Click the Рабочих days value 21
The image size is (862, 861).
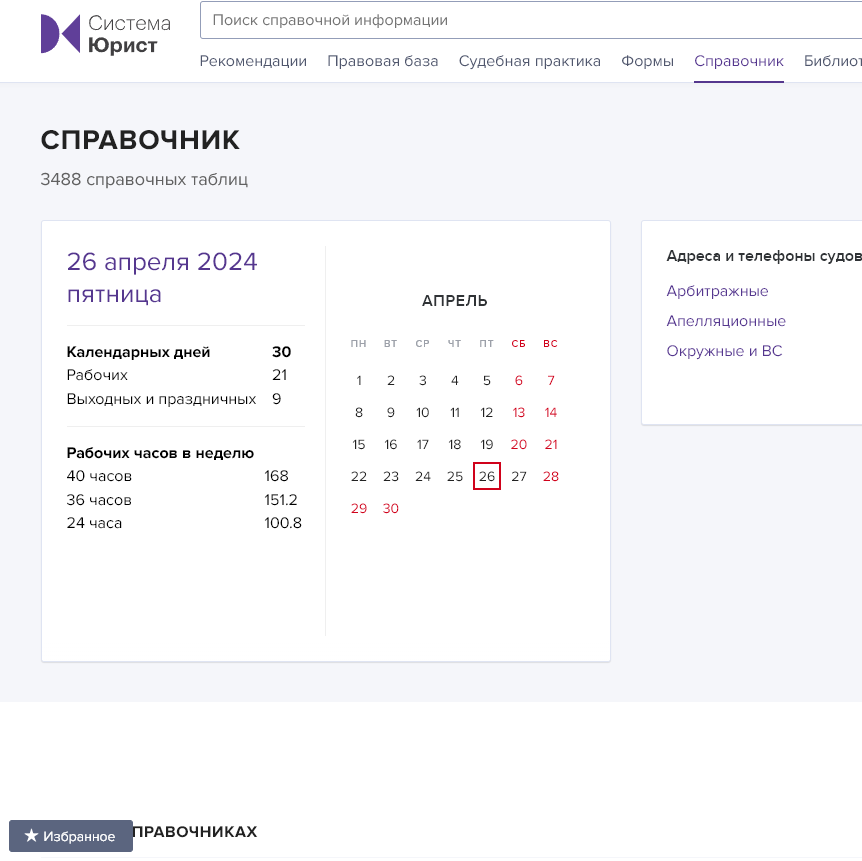[279, 375]
